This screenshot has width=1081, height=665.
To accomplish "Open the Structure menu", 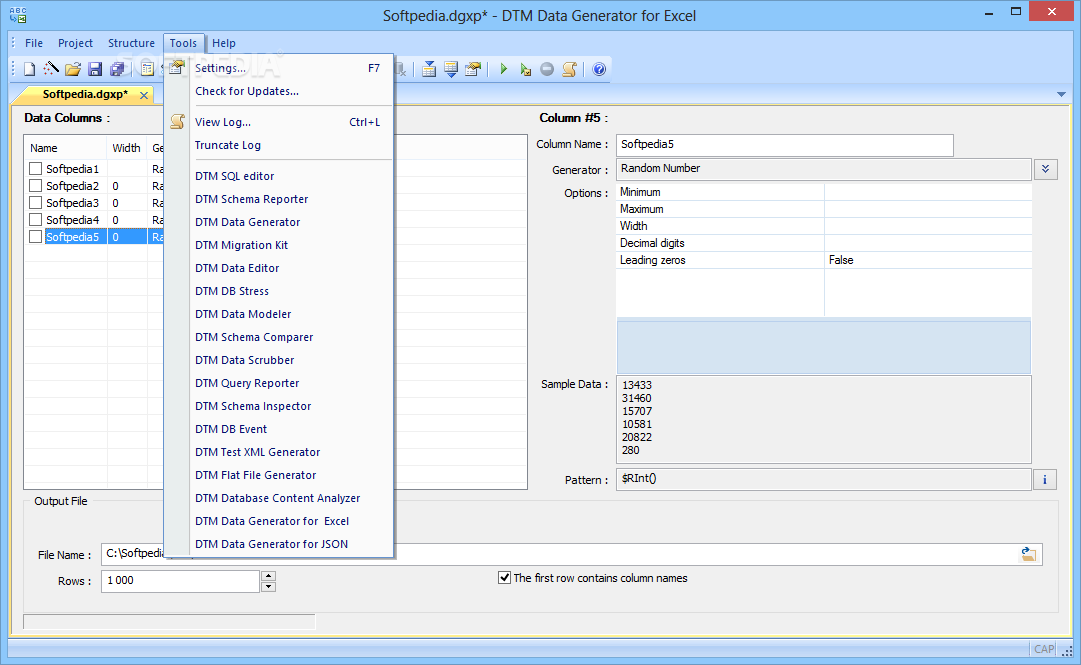I will [x=131, y=43].
